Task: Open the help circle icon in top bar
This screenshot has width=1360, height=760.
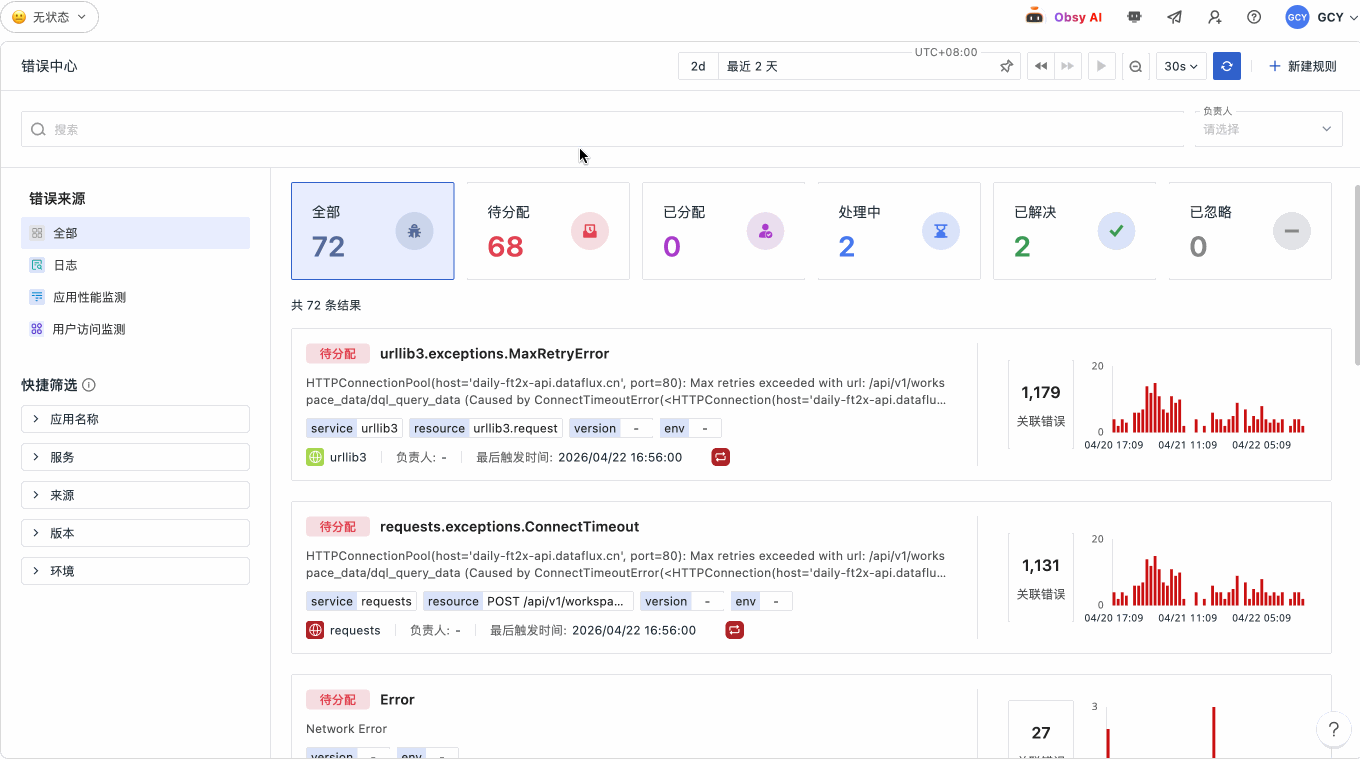Action: pos(1254,17)
